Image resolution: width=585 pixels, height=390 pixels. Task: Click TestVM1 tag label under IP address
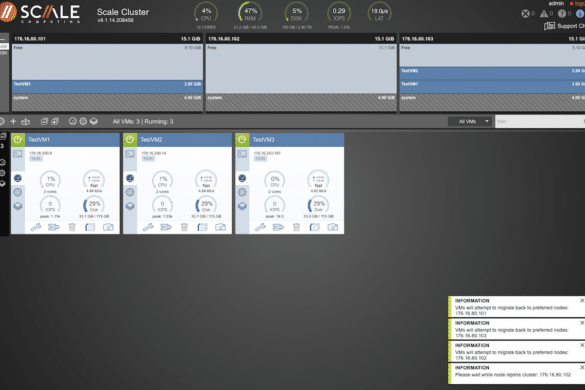(36, 159)
